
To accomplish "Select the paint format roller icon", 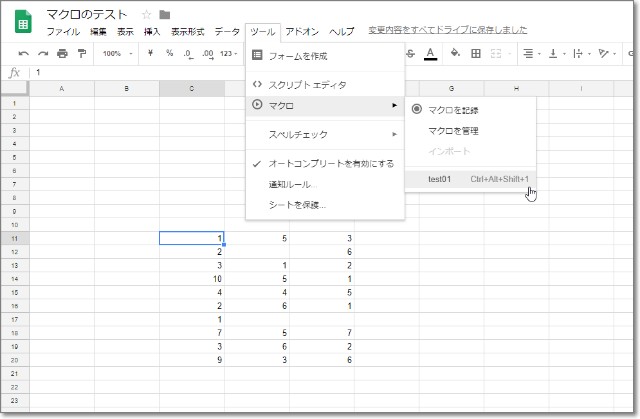I will (x=81, y=53).
